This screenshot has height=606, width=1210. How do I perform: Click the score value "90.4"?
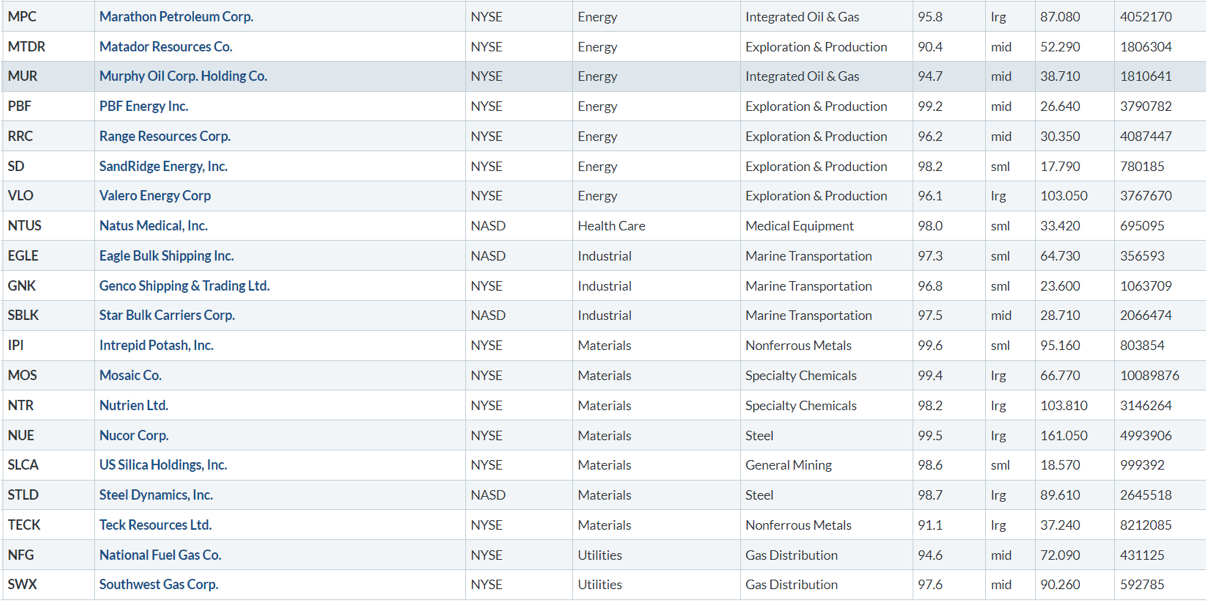(x=930, y=47)
